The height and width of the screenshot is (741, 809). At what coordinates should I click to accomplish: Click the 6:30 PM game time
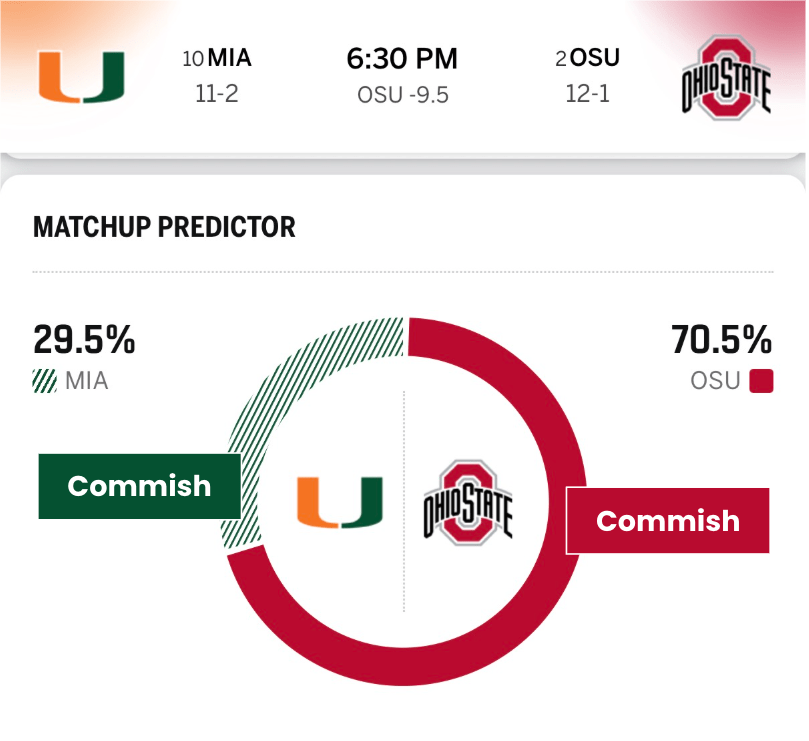pyautogui.click(x=402, y=59)
